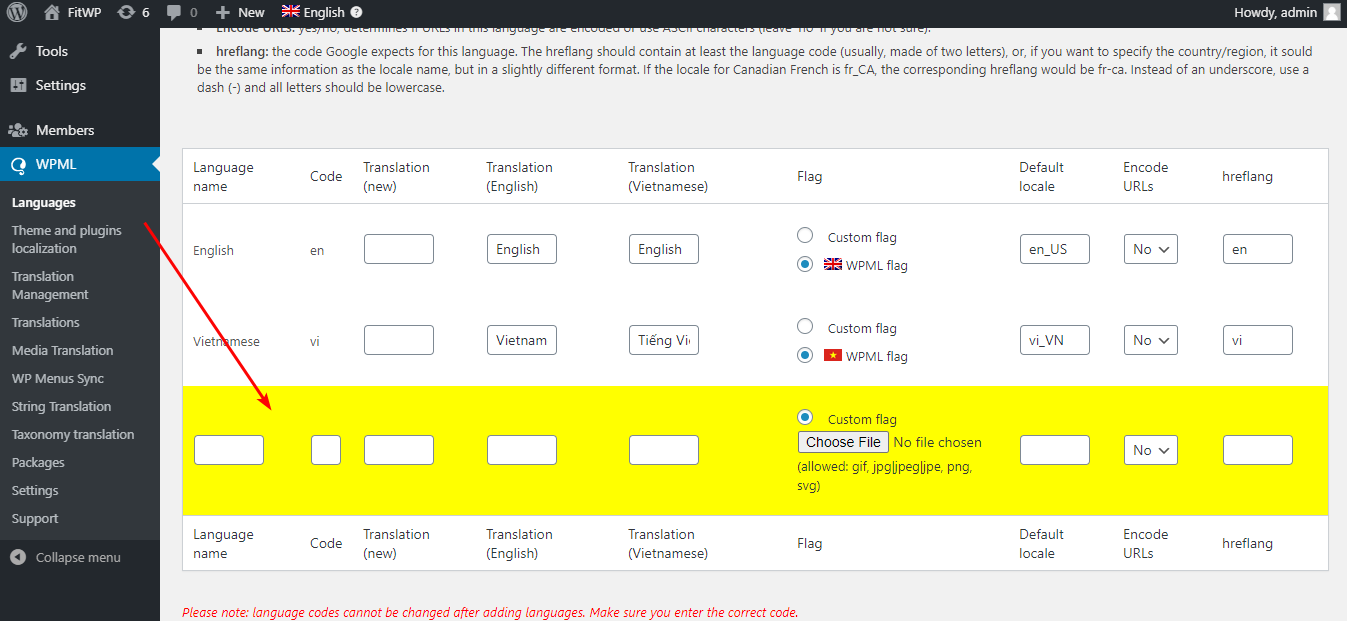Open String Translation submenu item
The height and width of the screenshot is (621, 1347).
tap(61, 406)
